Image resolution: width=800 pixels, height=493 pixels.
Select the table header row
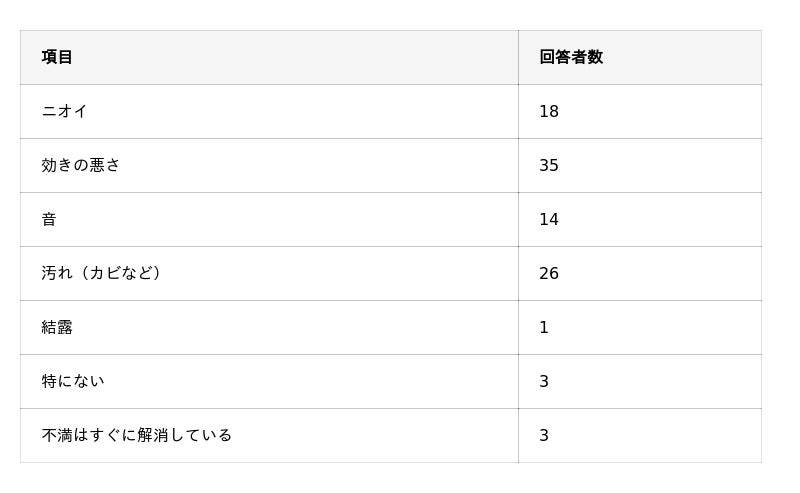(390, 57)
